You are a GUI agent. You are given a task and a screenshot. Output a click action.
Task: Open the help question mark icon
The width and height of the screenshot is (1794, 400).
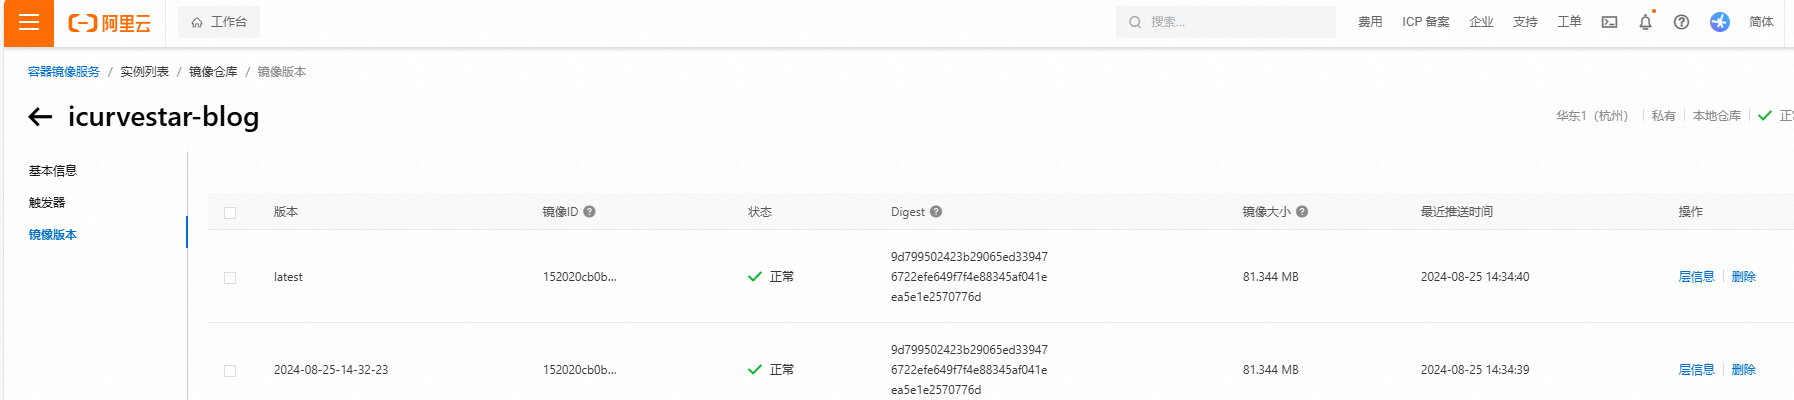(1681, 22)
